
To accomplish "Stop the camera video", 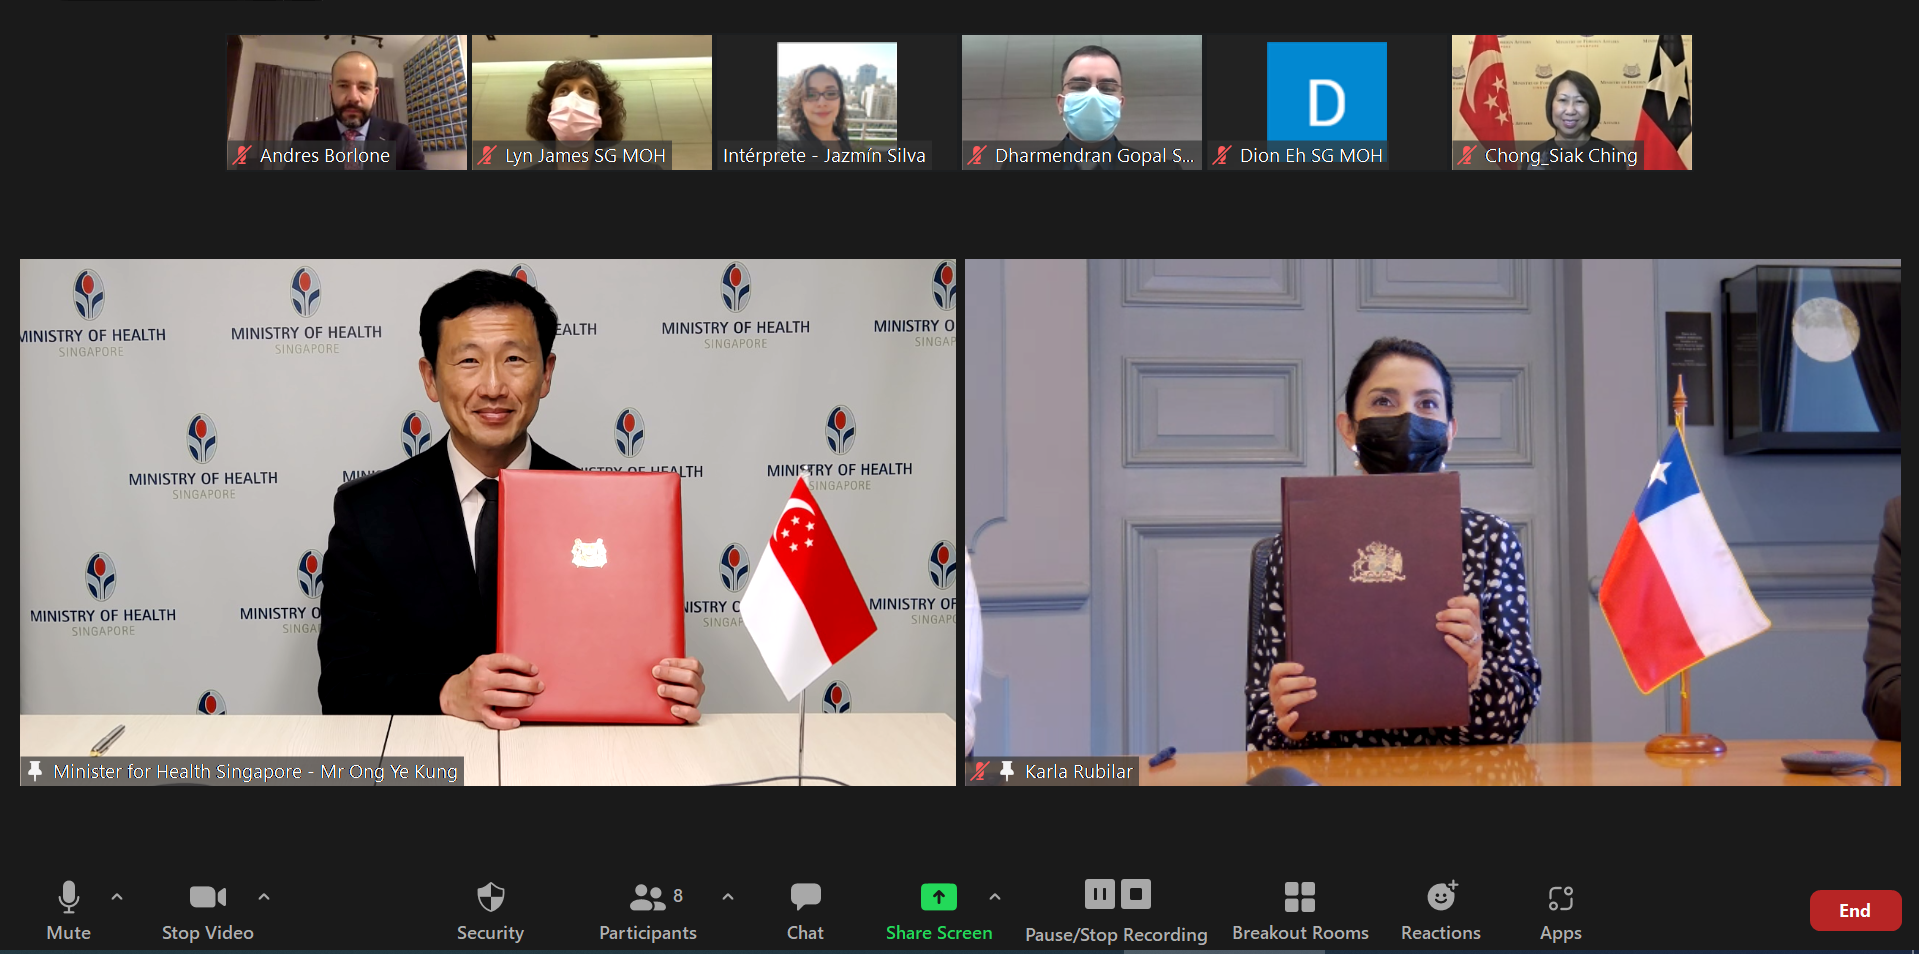I will (x=207, y=909).
